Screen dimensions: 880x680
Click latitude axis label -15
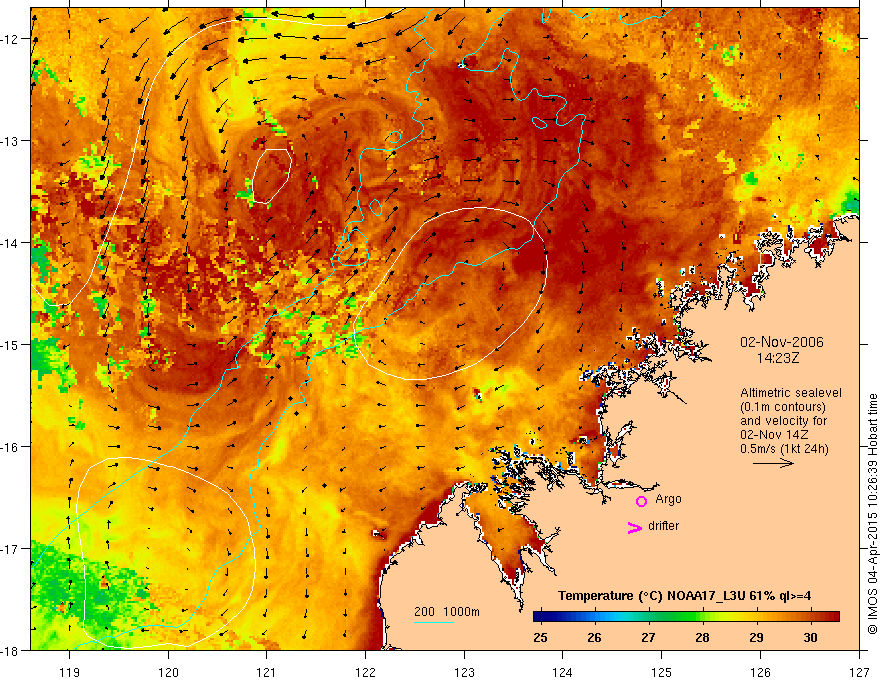pyautogui.click(x=10, y=344)
